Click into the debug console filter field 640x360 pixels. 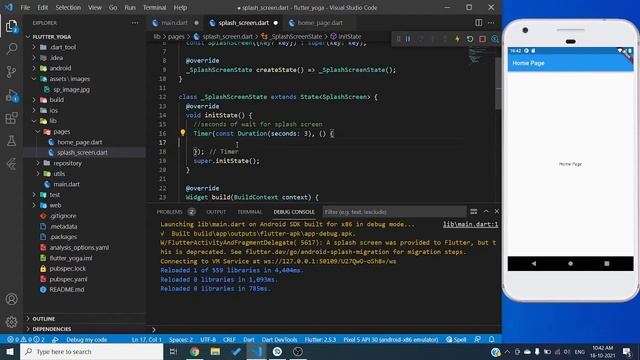pyautogui.click(x=394, y=212)
